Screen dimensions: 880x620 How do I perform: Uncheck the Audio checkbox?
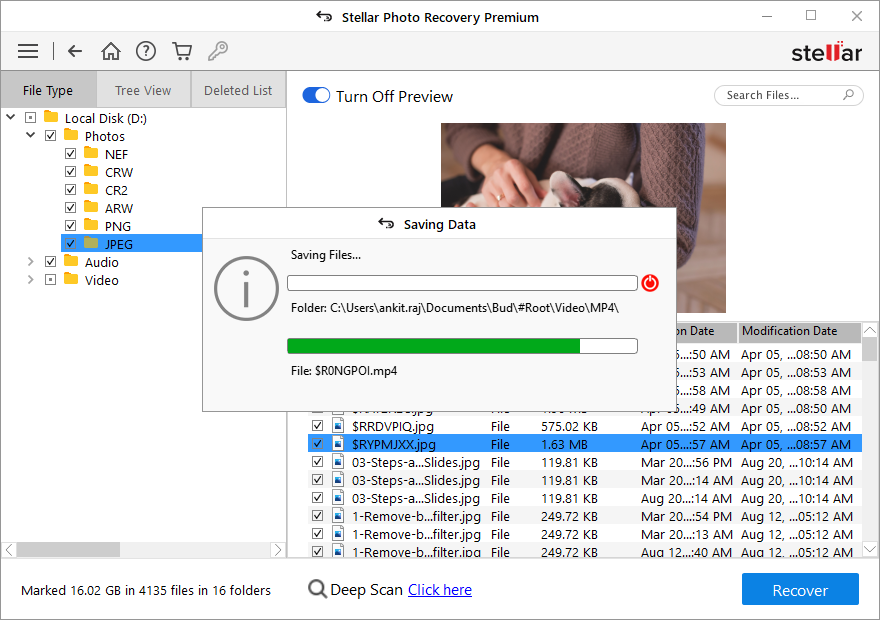51,261
